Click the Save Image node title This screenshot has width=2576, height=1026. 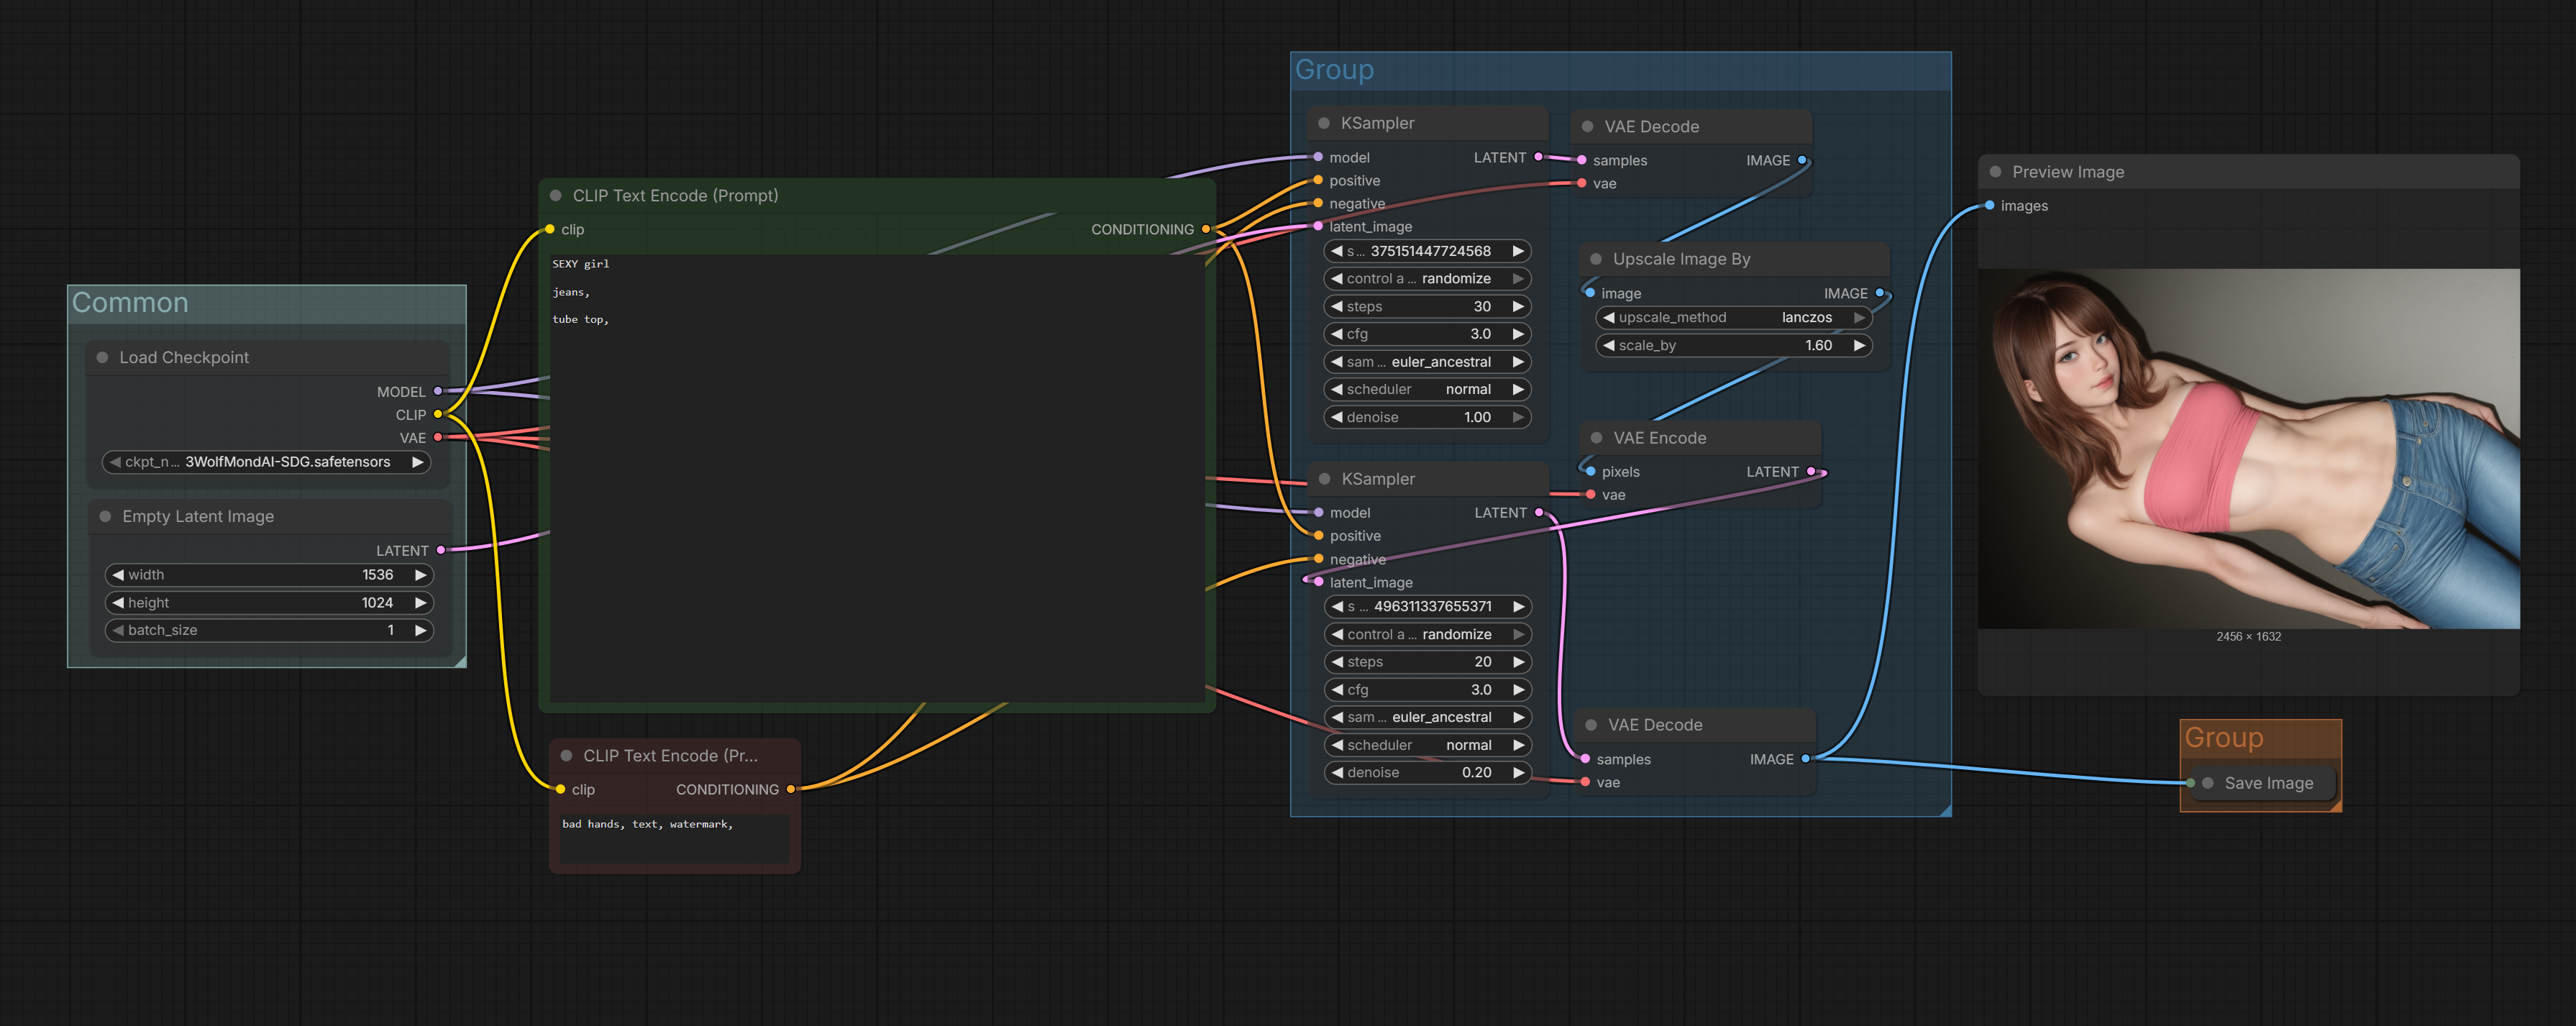pos(2268,784)
